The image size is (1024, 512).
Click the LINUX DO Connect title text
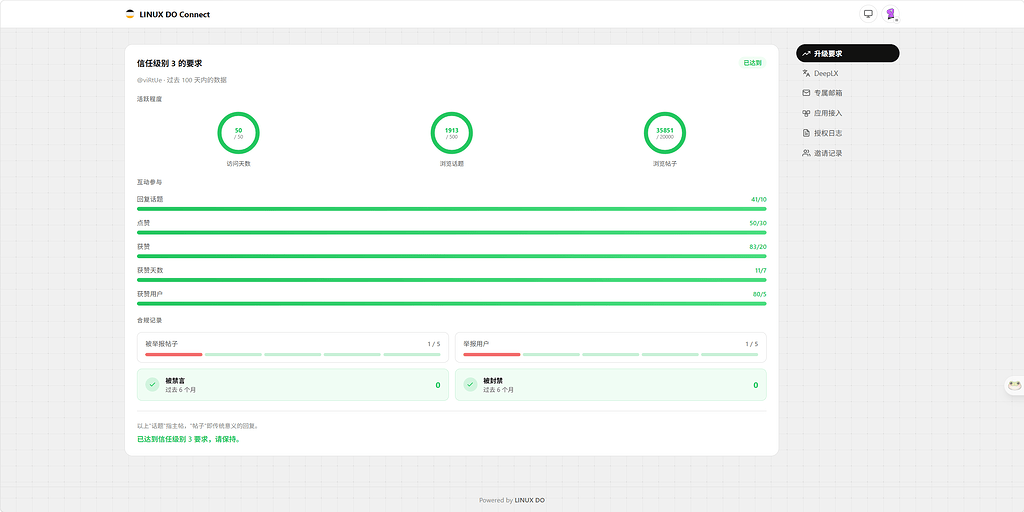tap(175, 14)
